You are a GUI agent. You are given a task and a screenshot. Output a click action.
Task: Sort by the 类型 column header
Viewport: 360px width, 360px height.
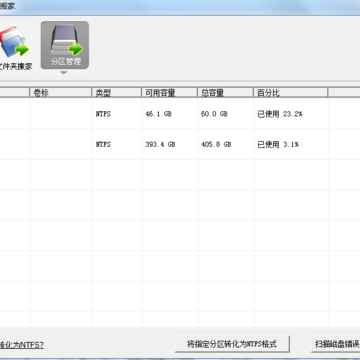(x=117, y=93)
